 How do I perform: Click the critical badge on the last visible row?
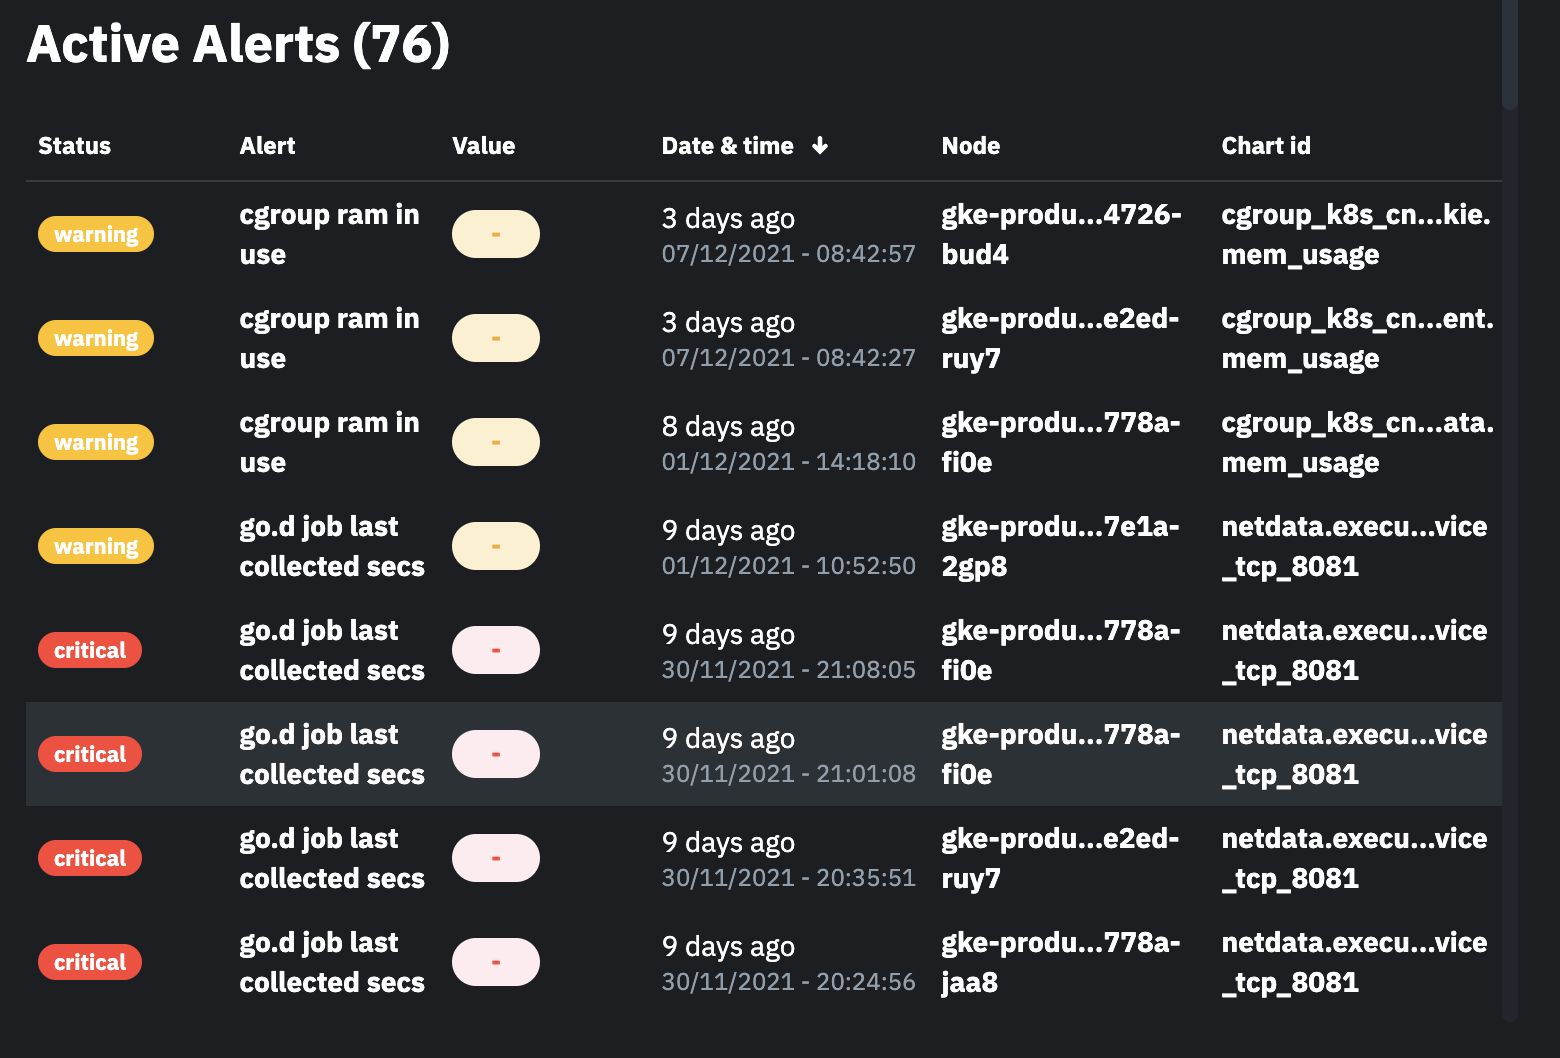(x=90, y=962)
